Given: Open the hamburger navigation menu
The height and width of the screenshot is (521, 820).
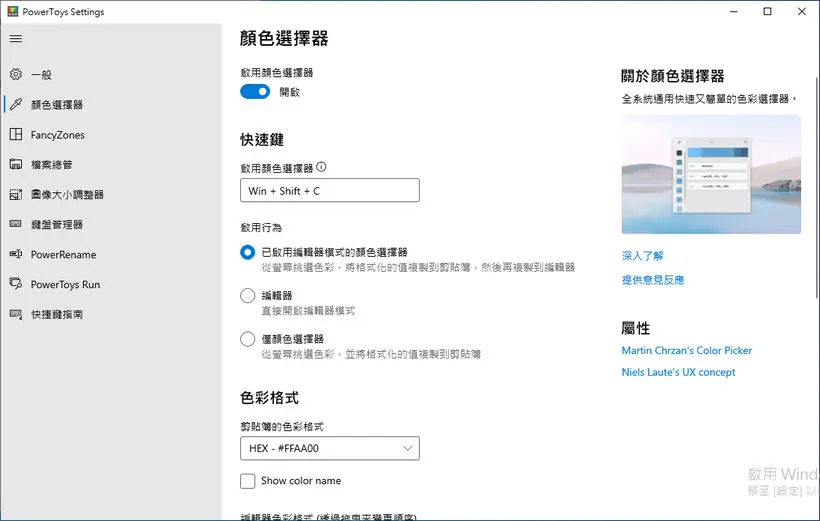Looking at the screenshot, I should point(16,39).
